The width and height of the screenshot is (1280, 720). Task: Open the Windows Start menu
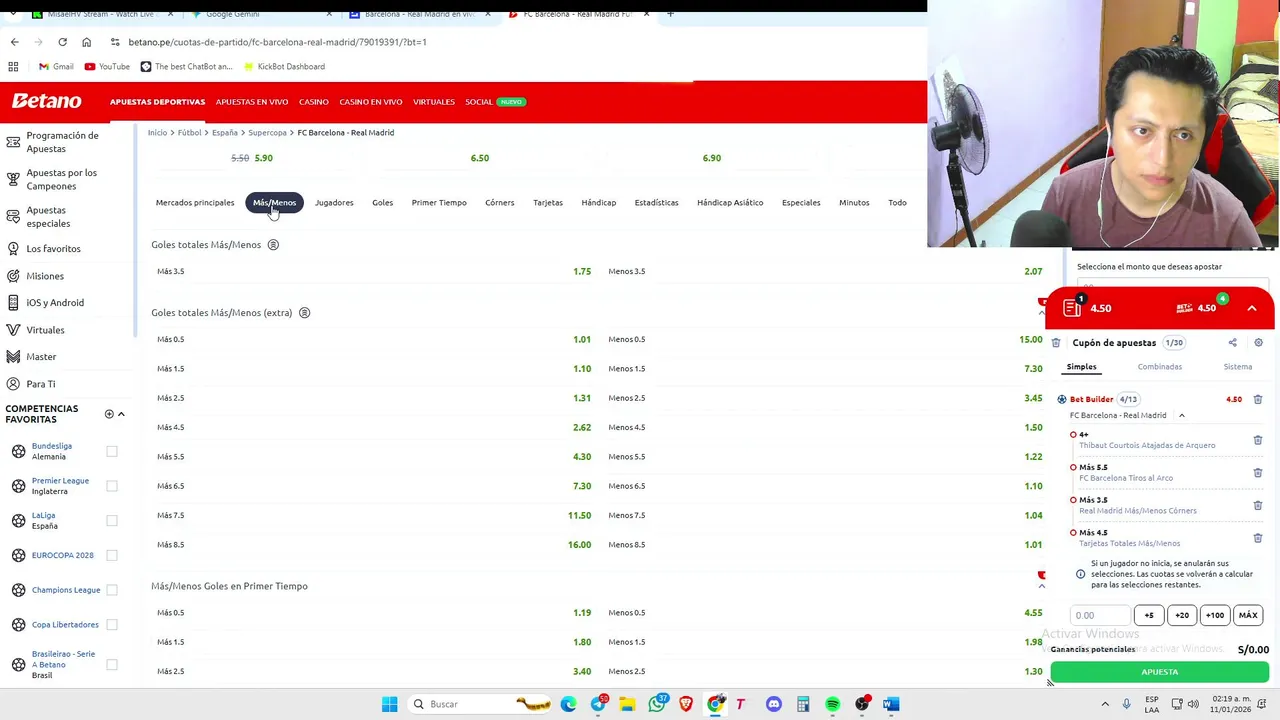point(389,704)
